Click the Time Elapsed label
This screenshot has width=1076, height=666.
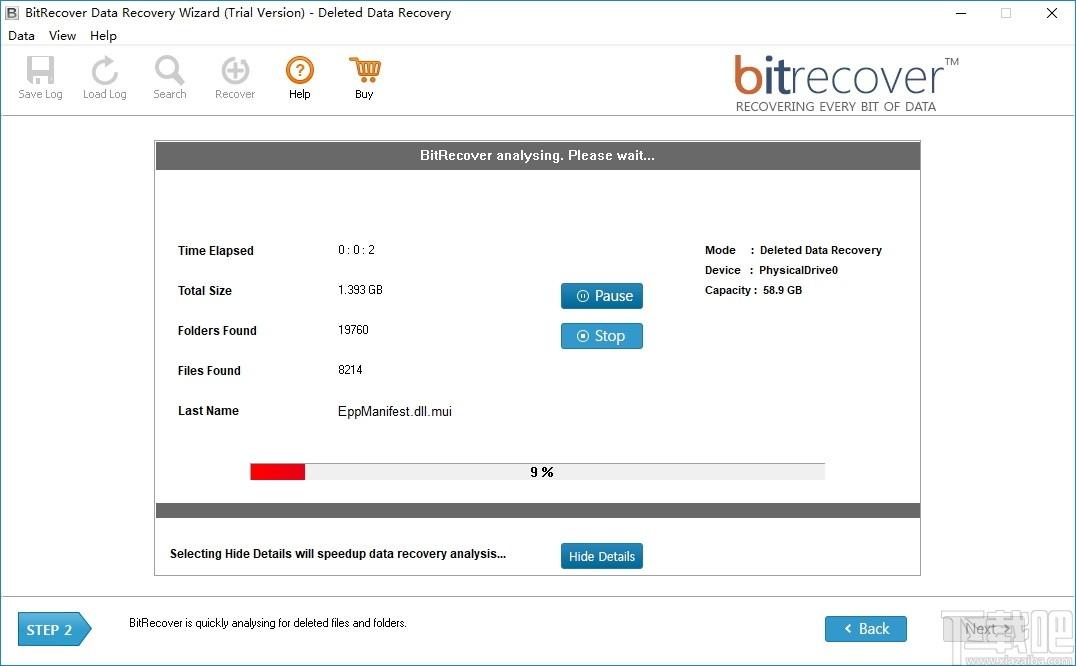(215, 251)
